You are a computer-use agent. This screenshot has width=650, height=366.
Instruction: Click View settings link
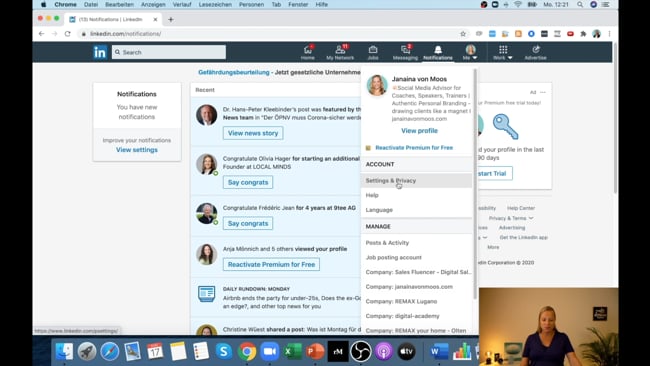(x=137, y=150)
